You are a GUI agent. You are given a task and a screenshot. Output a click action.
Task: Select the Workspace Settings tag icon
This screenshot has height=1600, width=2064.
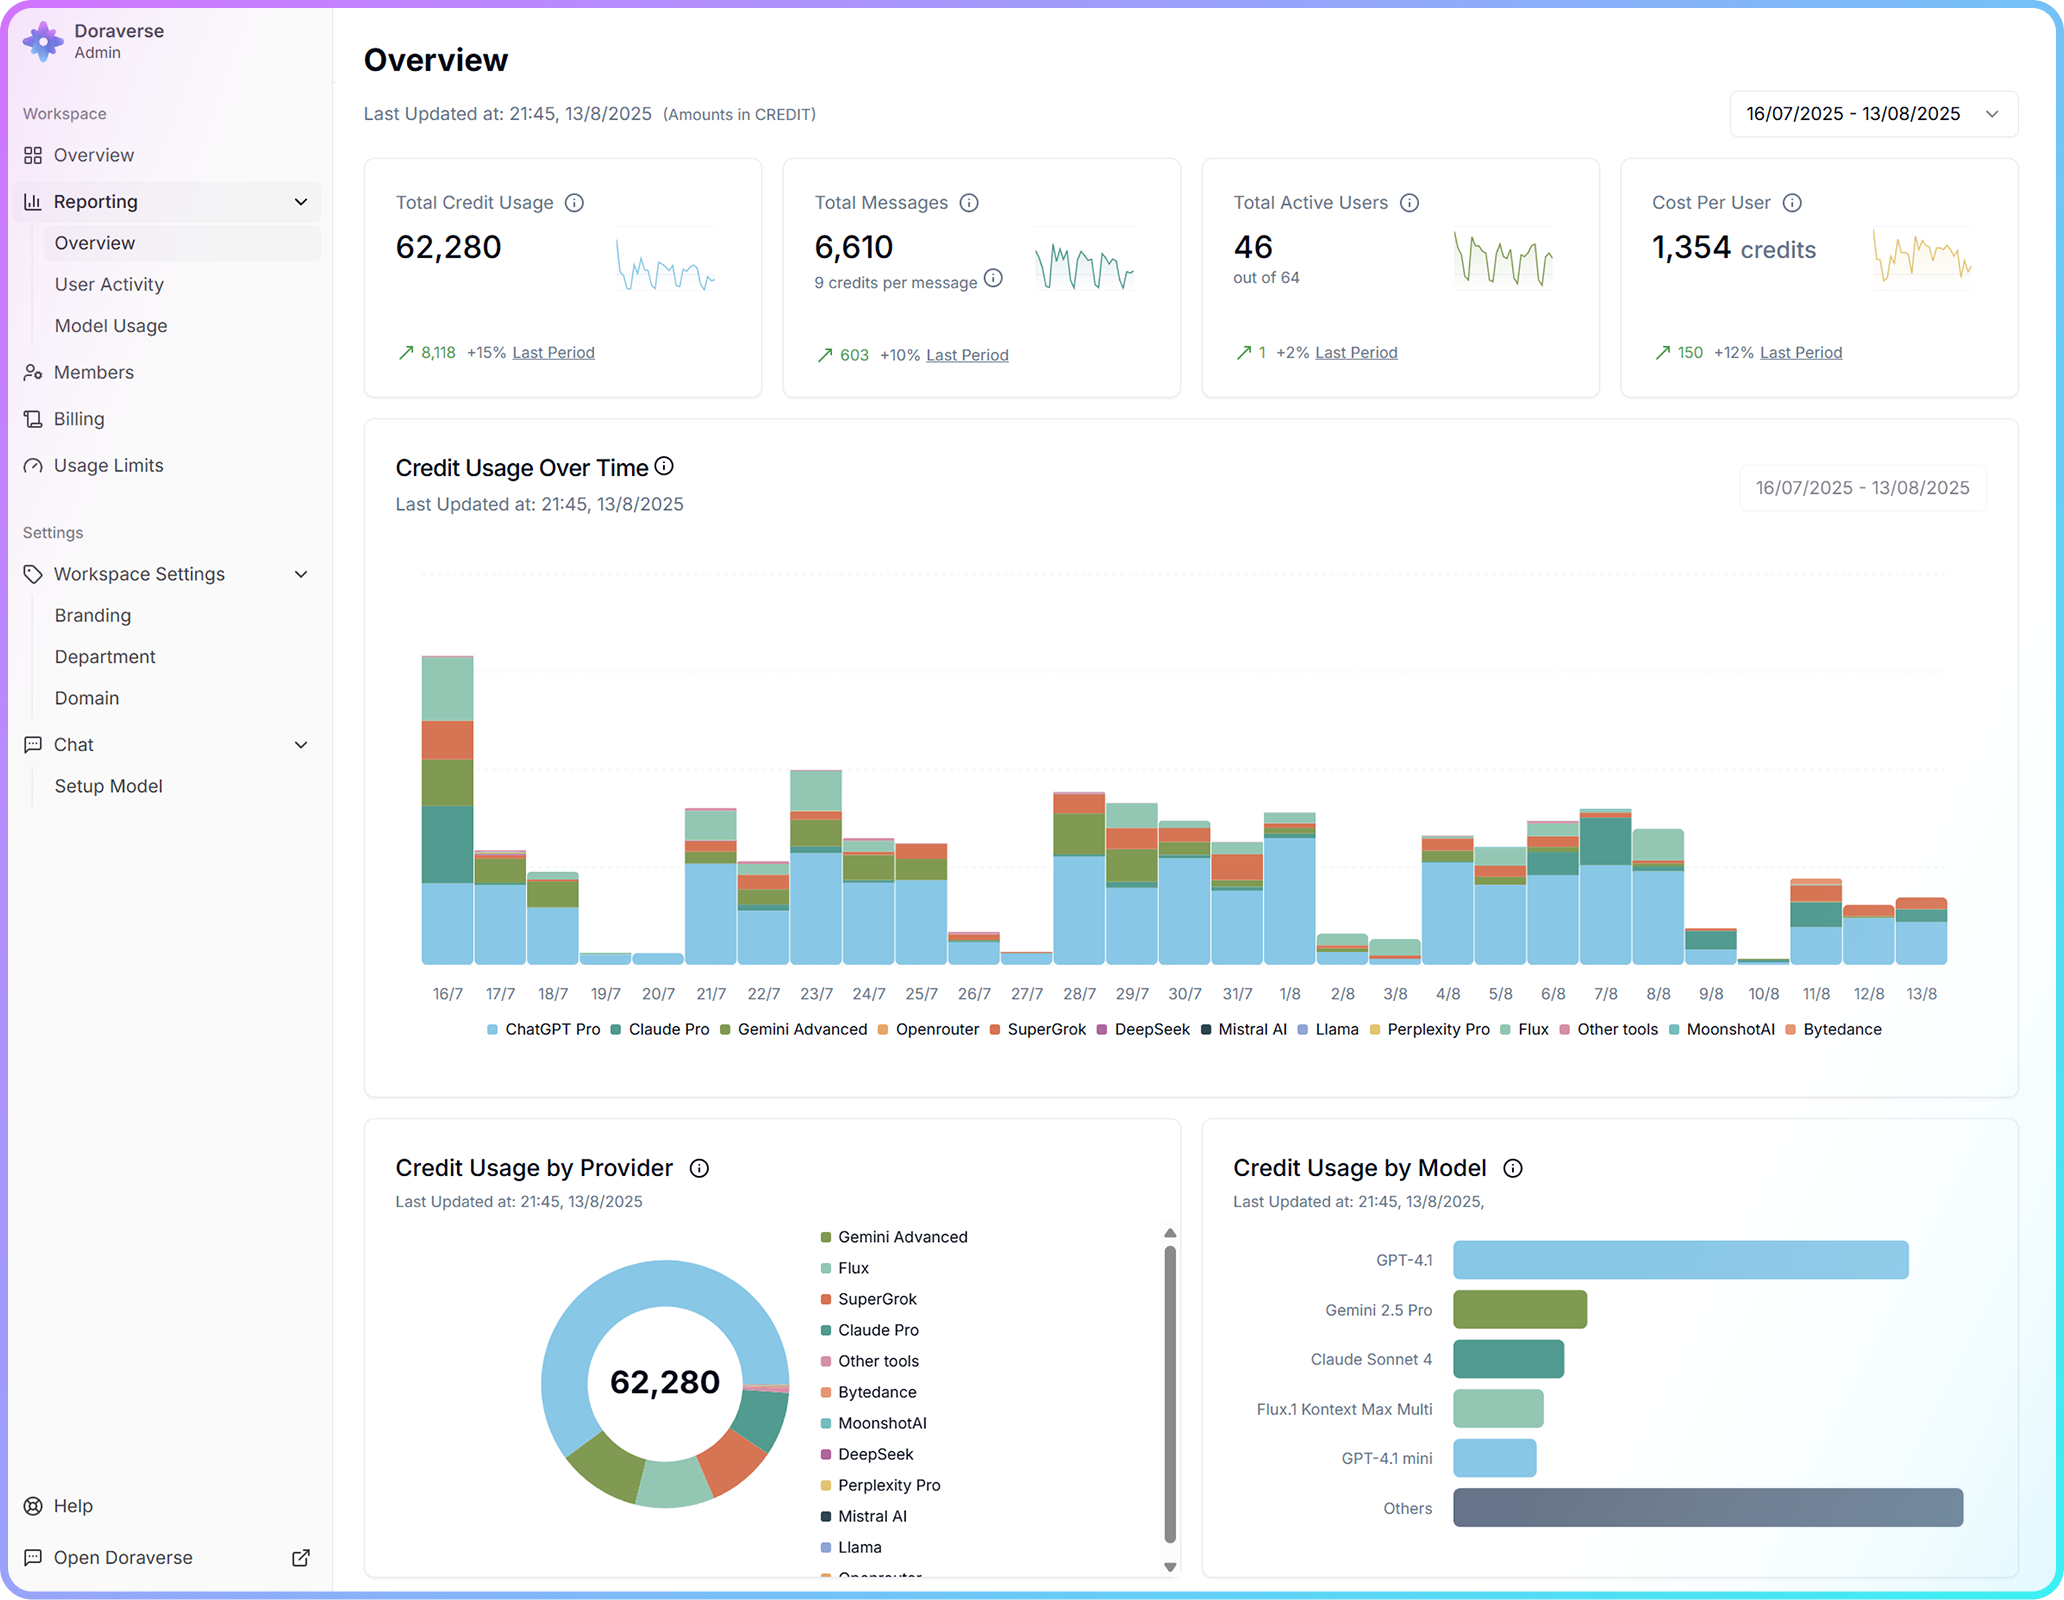33,574
